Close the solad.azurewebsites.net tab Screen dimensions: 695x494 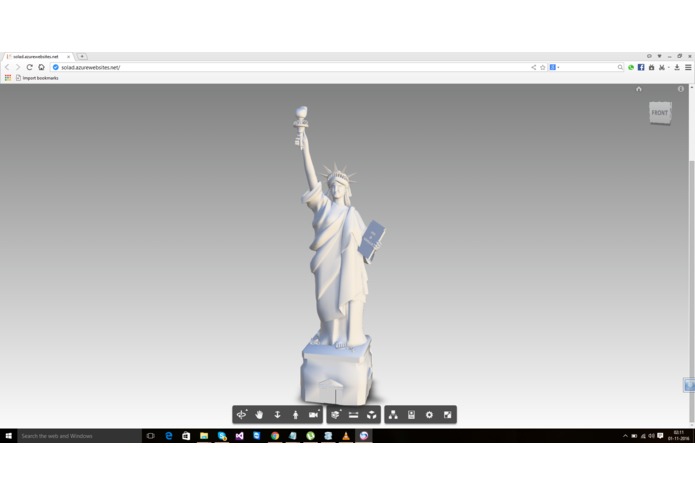tap(68, 57)
